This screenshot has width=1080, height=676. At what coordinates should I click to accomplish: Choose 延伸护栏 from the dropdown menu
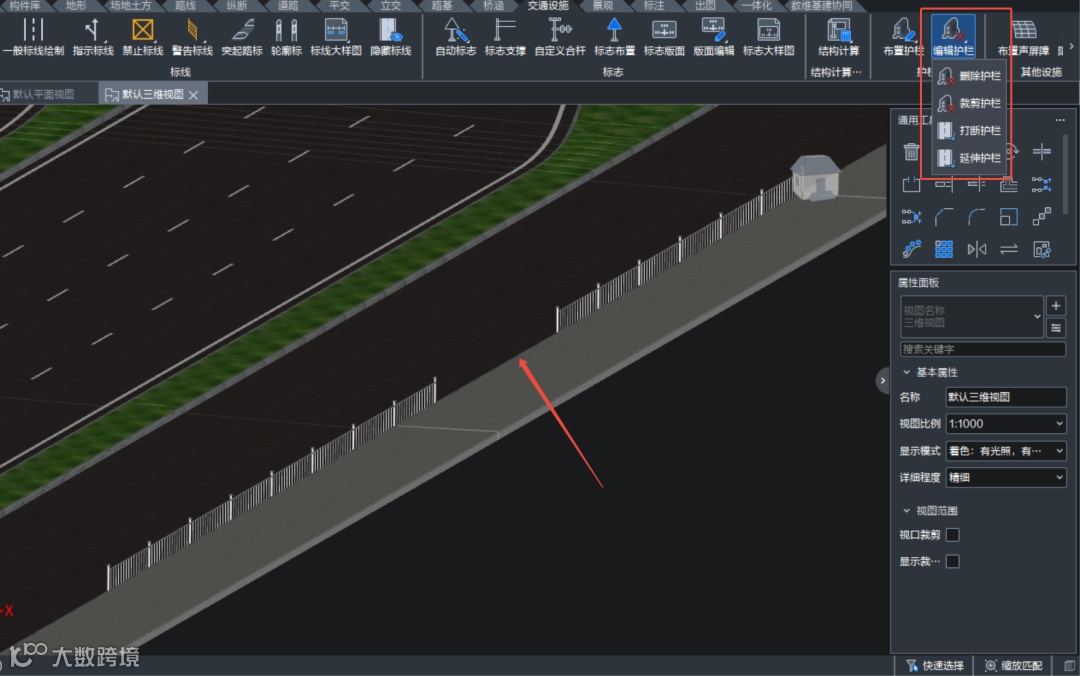coord(970,158)
